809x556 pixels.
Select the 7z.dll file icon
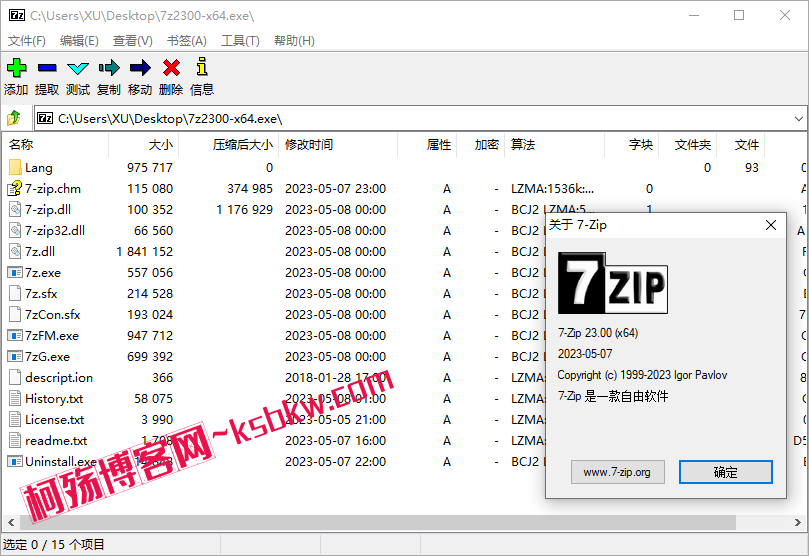point(15,251)
